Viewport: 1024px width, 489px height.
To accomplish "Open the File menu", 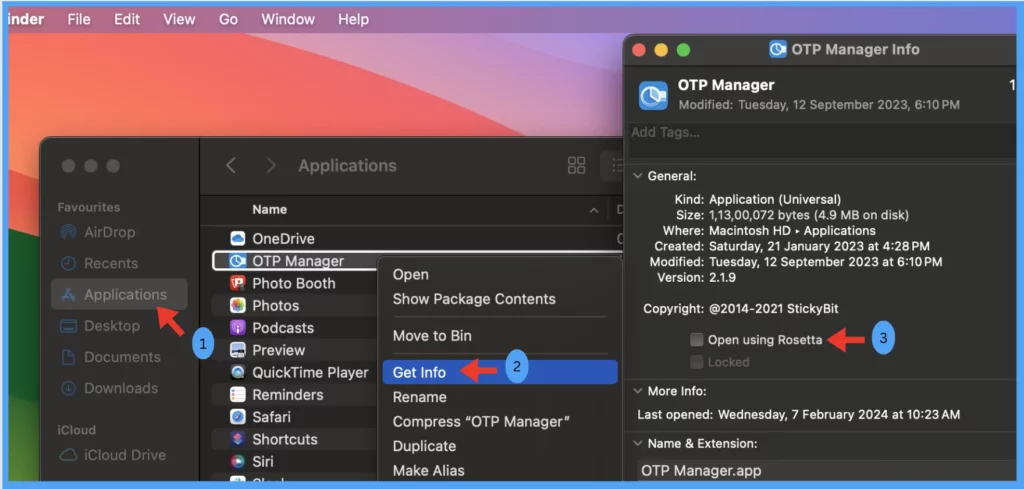I will 79,20.
